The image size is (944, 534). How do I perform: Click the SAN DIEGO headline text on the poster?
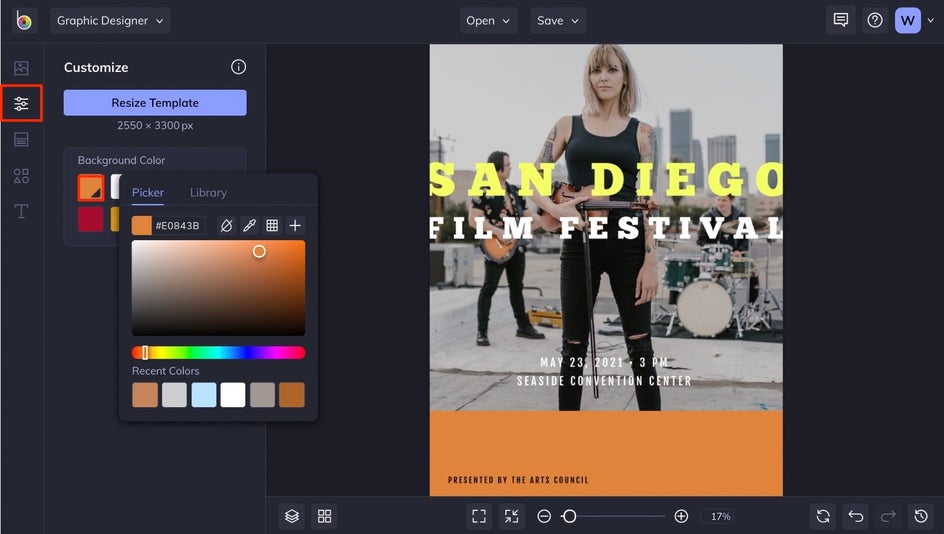(606, 179)
